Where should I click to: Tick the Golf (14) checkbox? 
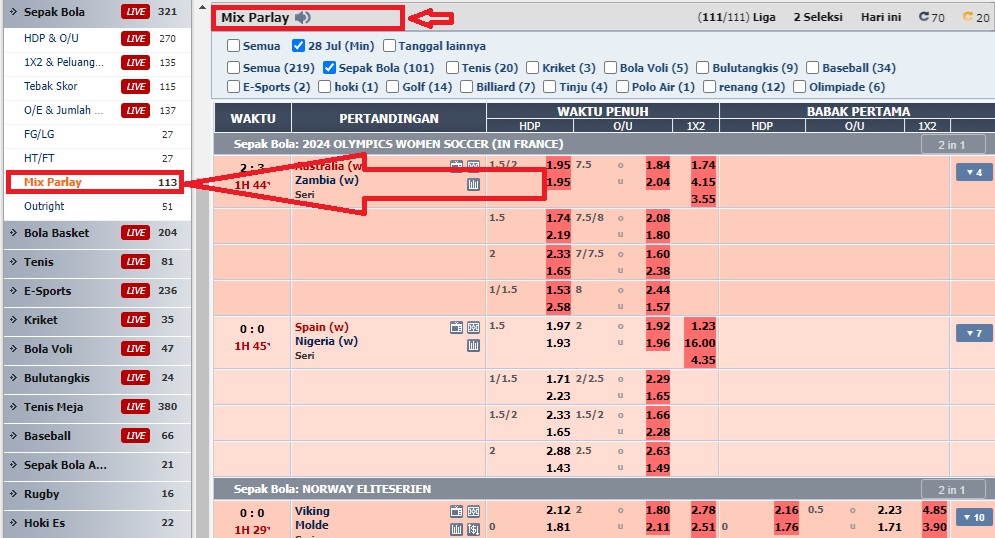point(393,86)
